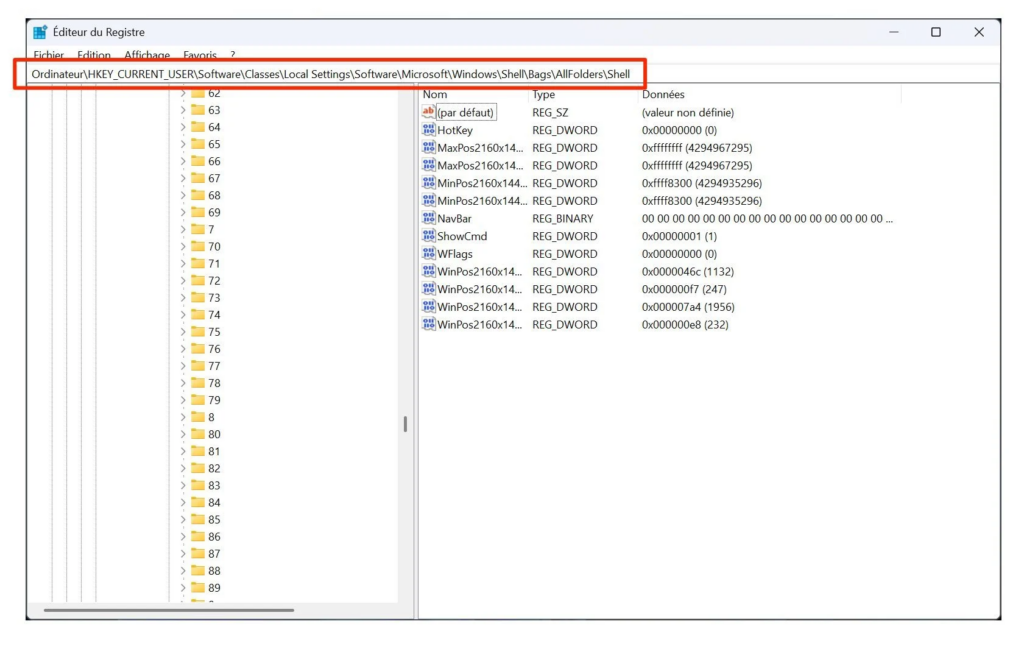Click the registry path address bar
This screenshot has width=1024, height=646.
(330, 74)
